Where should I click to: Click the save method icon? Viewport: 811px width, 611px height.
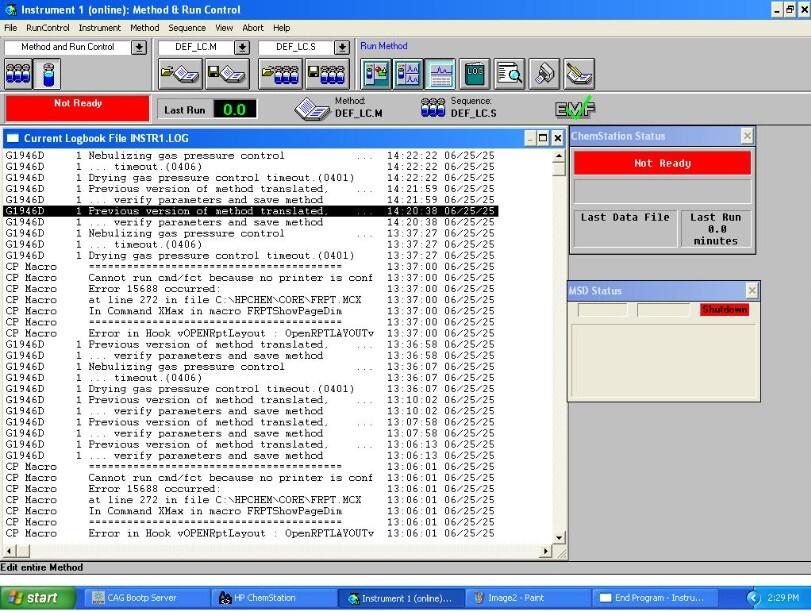(226, 73)
